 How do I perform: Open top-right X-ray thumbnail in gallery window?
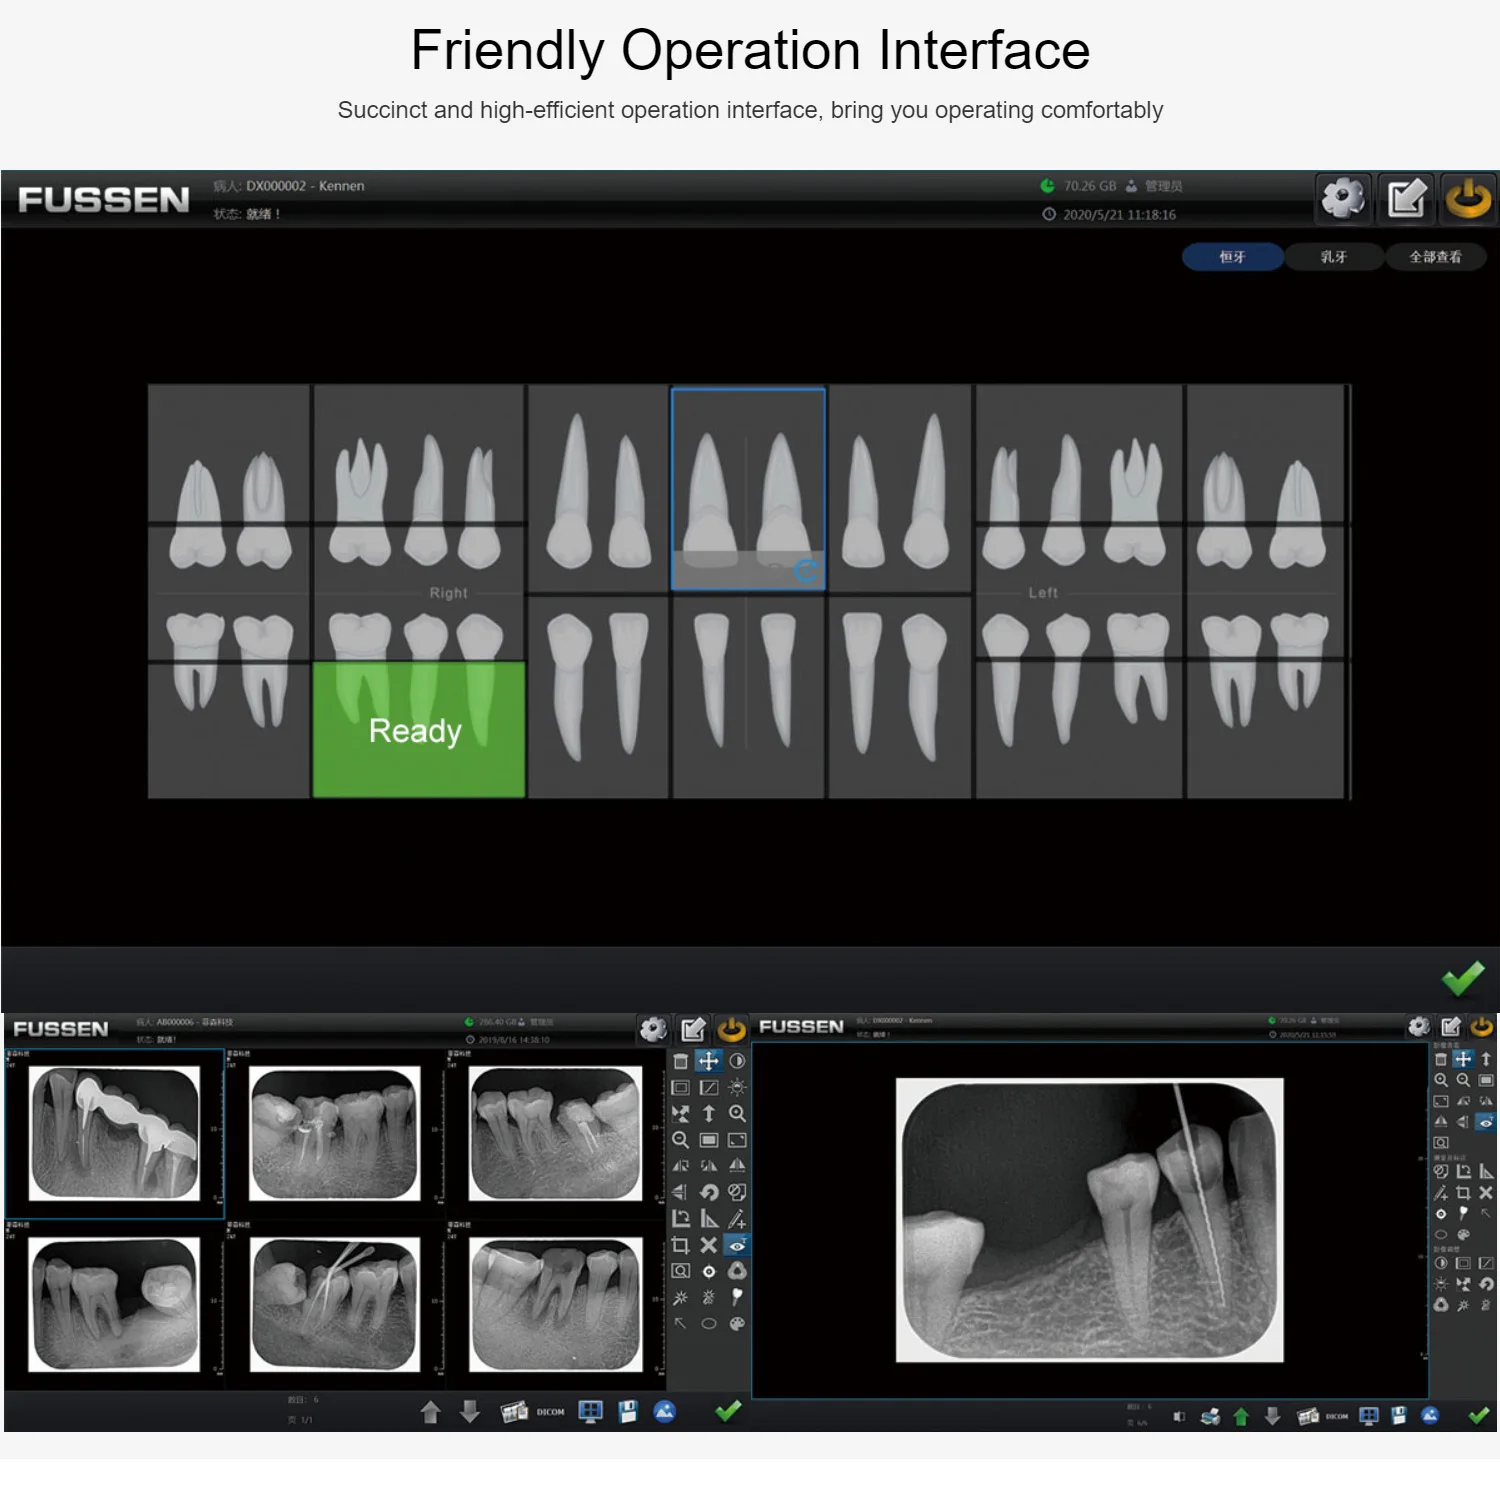pyautogui.click(x=556, y=1133)
